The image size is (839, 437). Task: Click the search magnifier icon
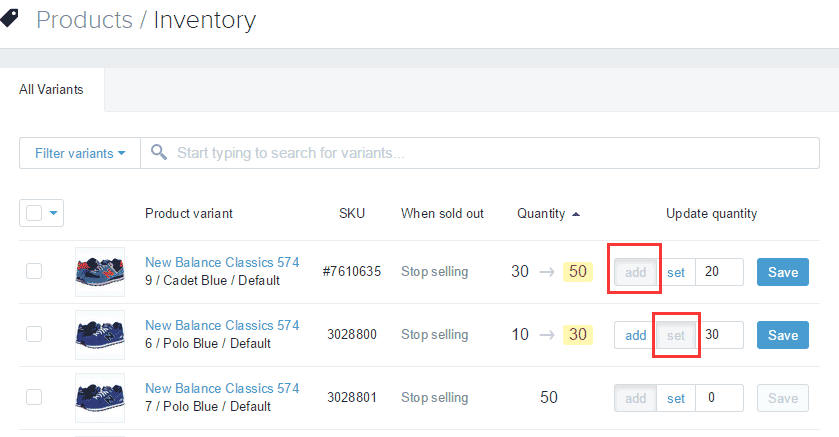[x=158, y=153]
